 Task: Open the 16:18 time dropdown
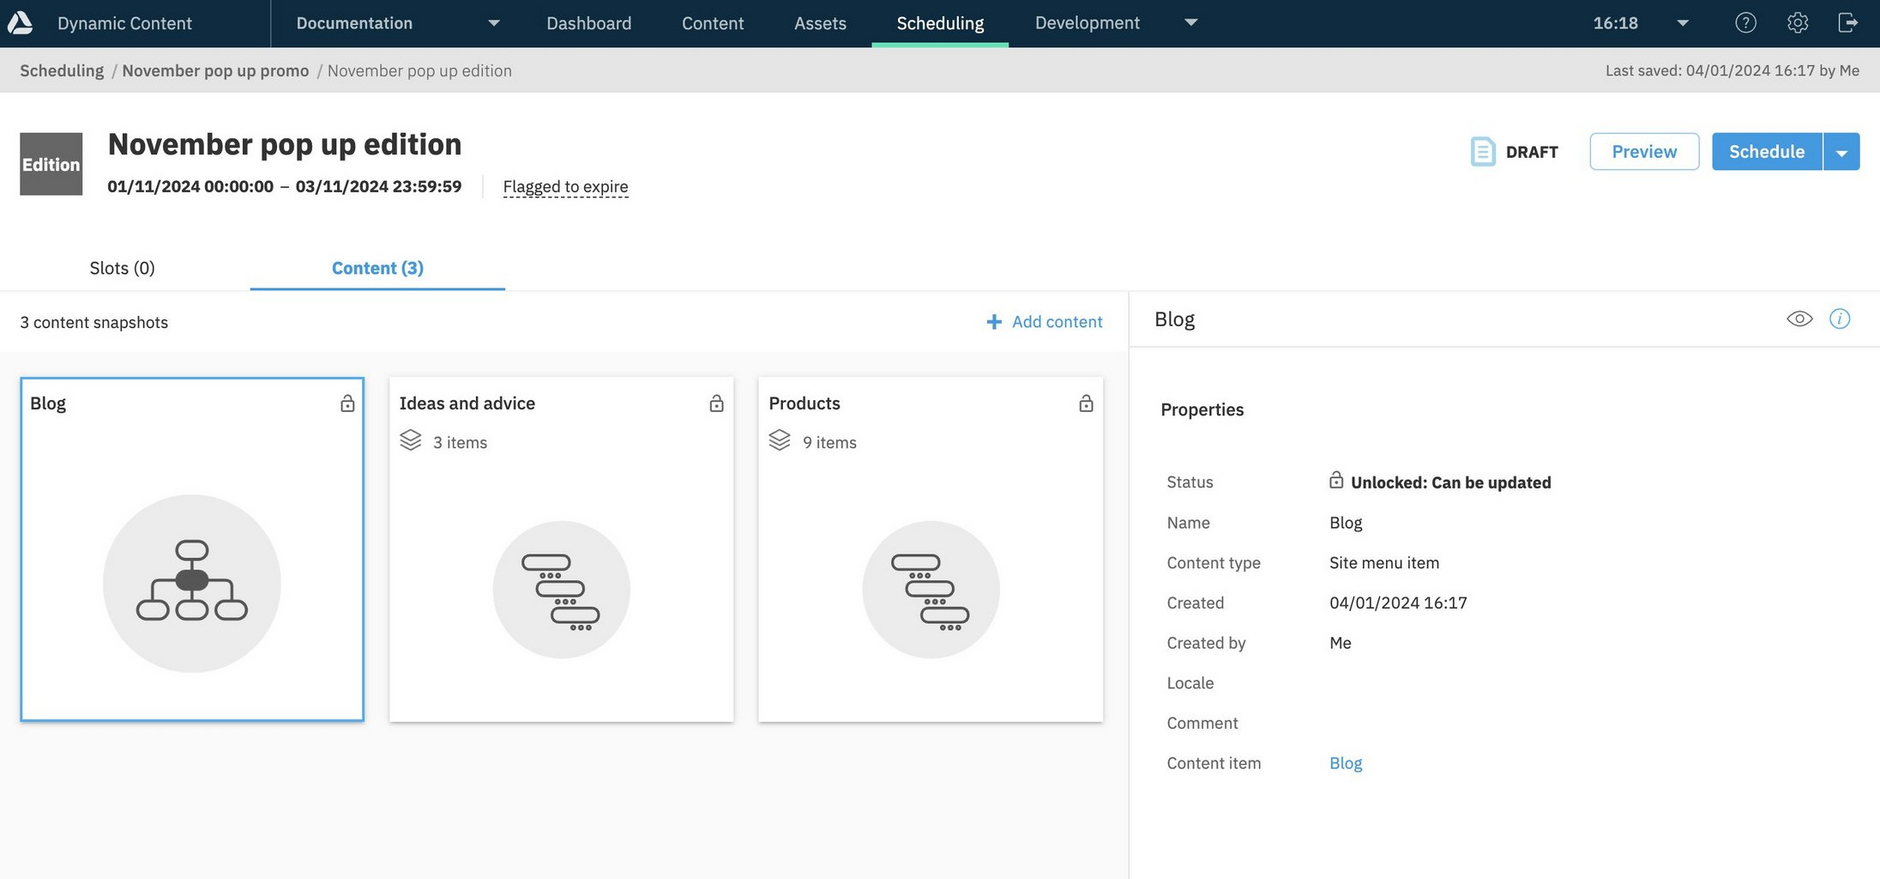point(1682,23)
